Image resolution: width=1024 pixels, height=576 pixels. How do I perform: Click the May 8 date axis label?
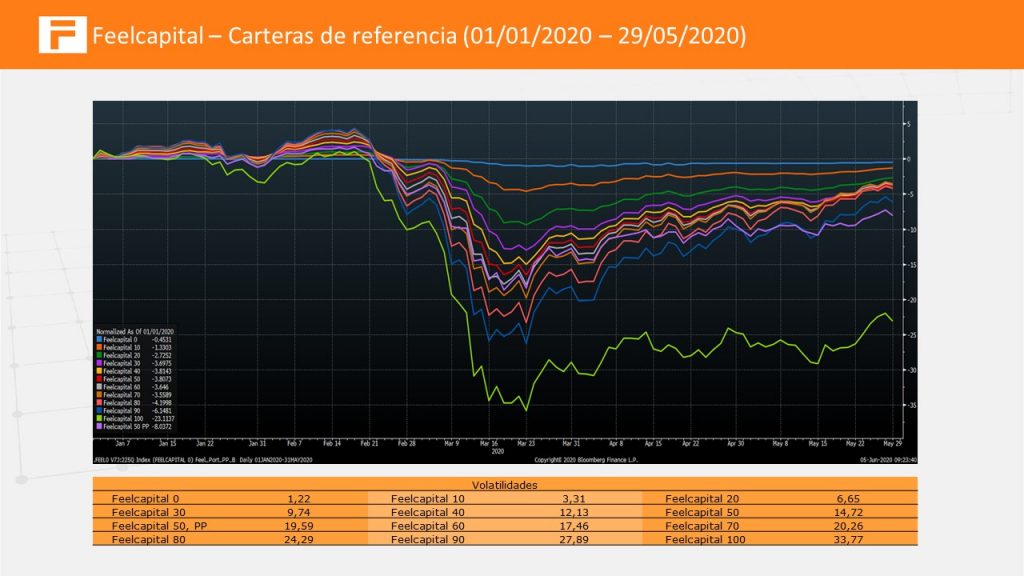(x=780, y=443)
